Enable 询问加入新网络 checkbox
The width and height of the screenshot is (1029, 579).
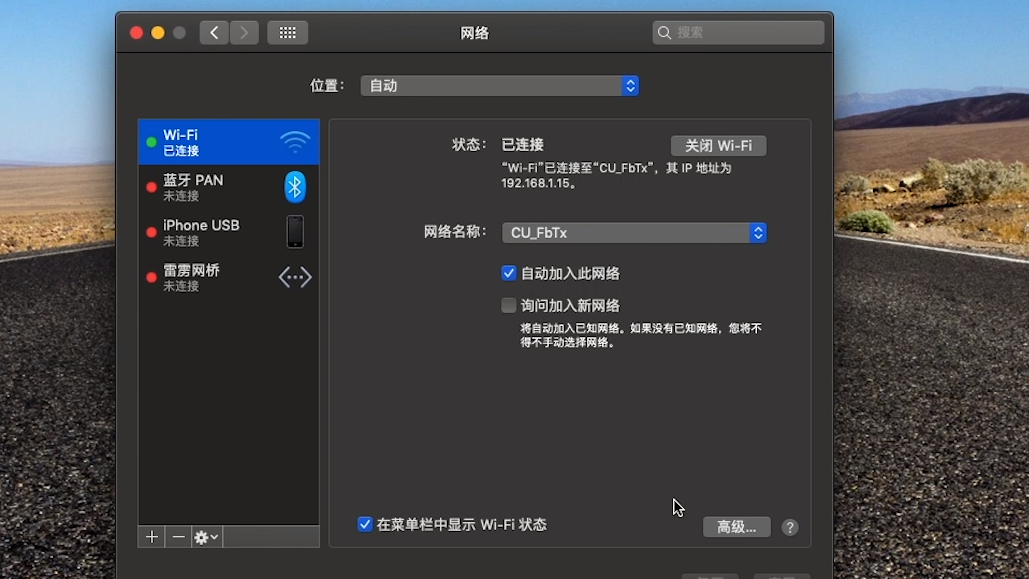[x=509, y=305]
